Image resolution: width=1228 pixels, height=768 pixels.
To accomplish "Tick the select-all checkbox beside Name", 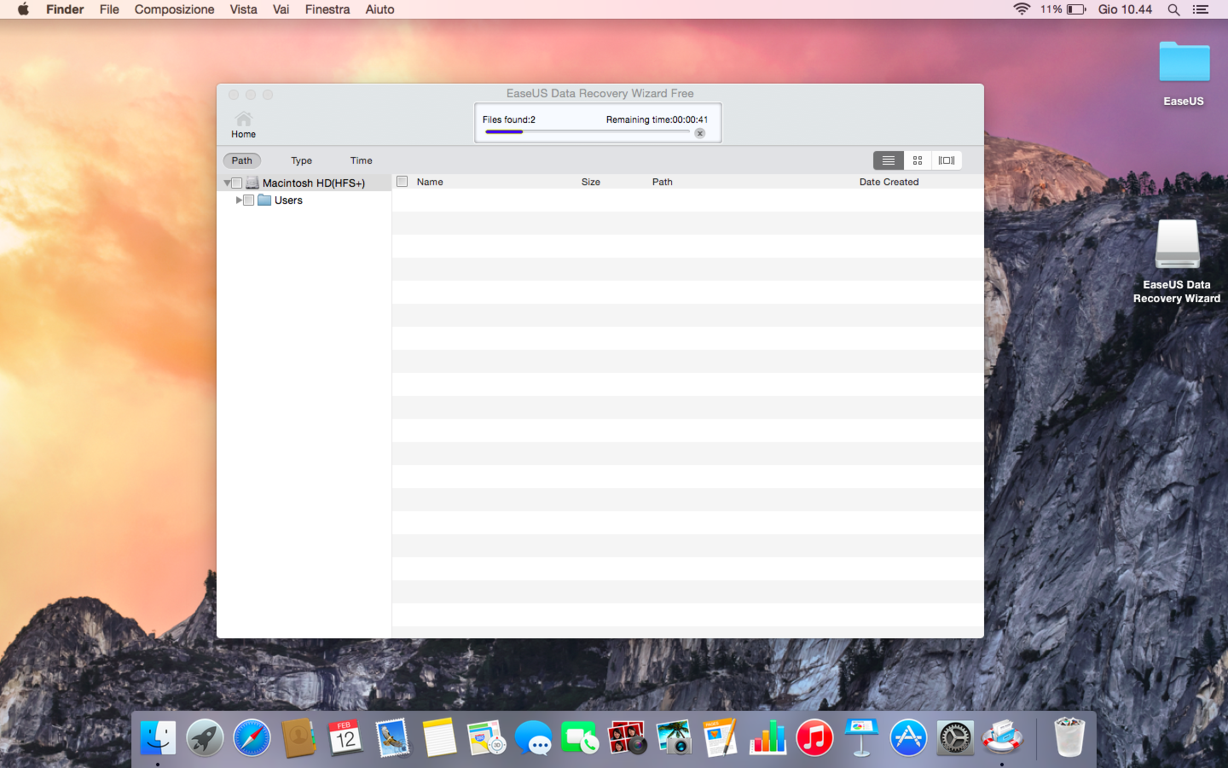I will pyautogui.click(x=402, y=182).
